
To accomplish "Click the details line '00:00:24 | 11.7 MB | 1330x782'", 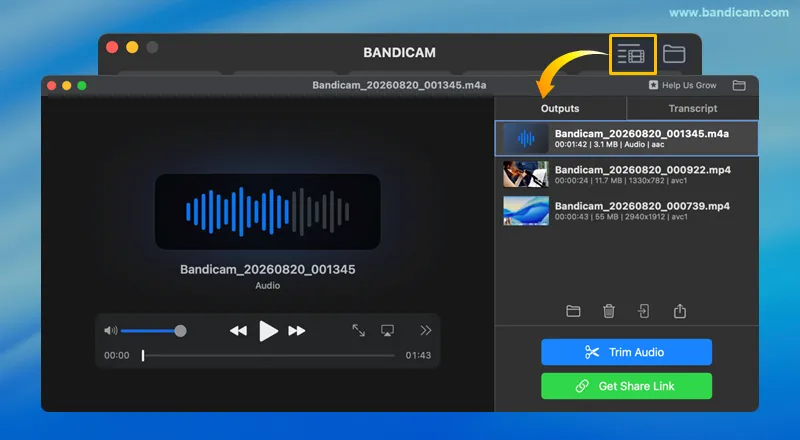I will (621, 181).
